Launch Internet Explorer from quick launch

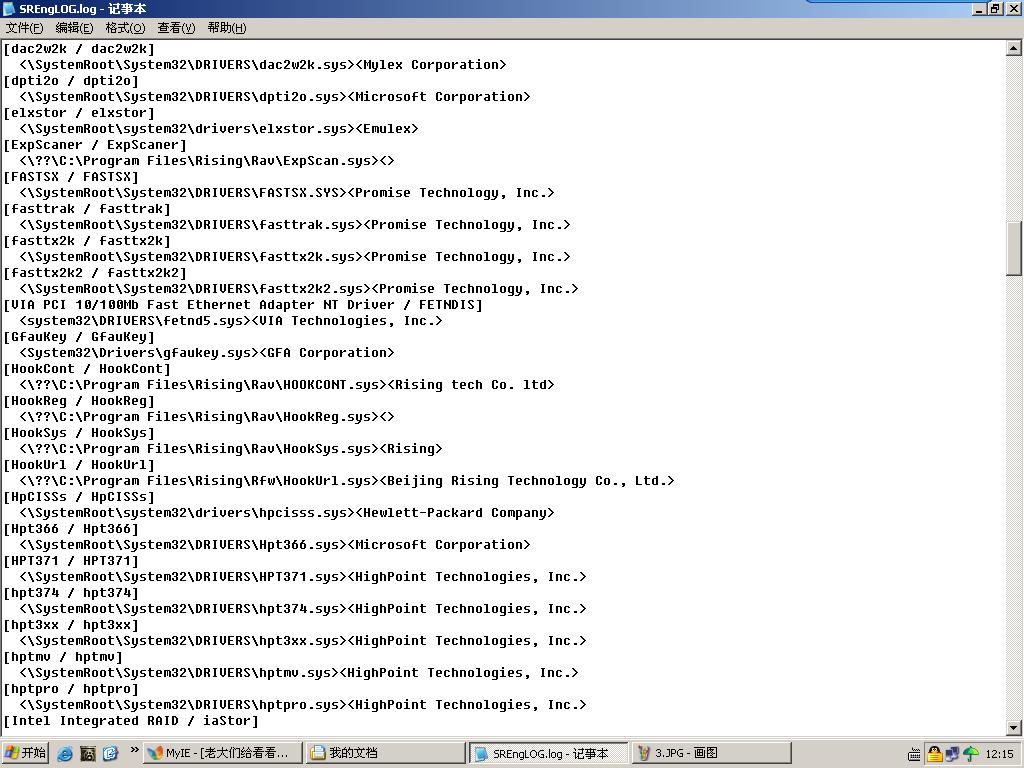65,754
